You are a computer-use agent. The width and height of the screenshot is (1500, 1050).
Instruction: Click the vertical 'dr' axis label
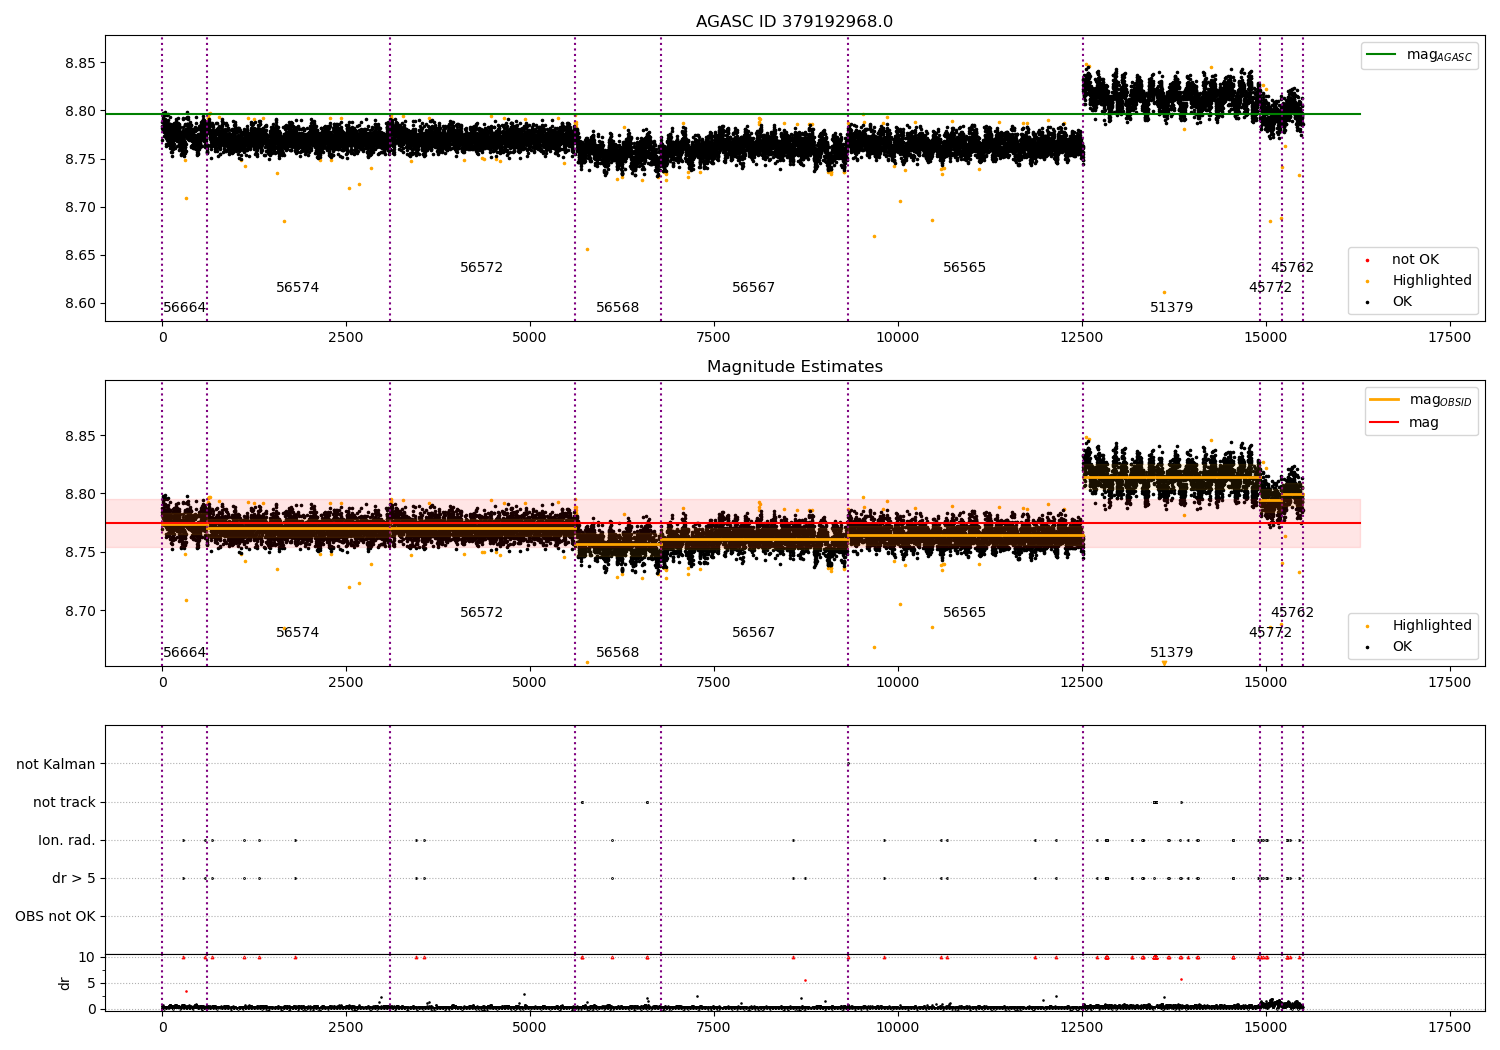tap(65, 983)
